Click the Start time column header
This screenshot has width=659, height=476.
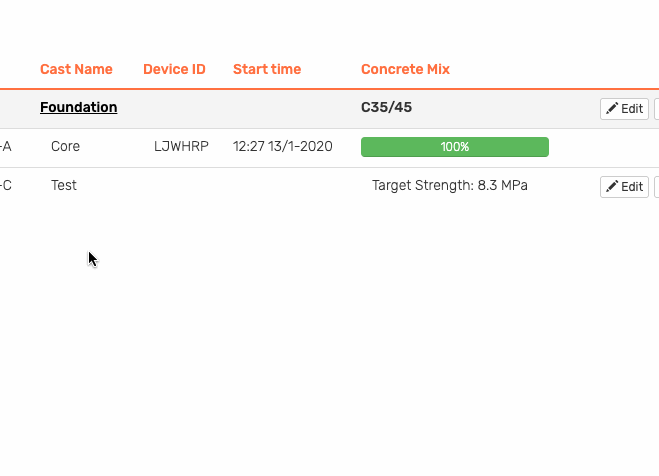(x=267, y=69)
